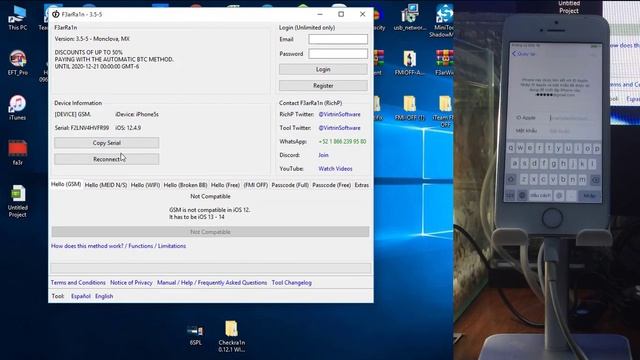640x360 pixels.
Task: Switch to Passcode (Full) tab
Action: pyautogui.click(x=290, y=185)
